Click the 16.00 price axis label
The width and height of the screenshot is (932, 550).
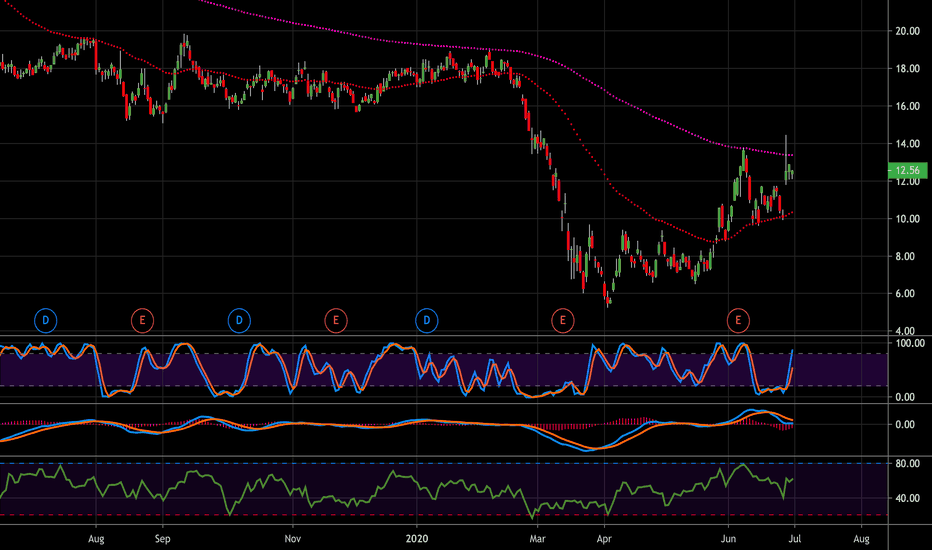tap(908, 106)
